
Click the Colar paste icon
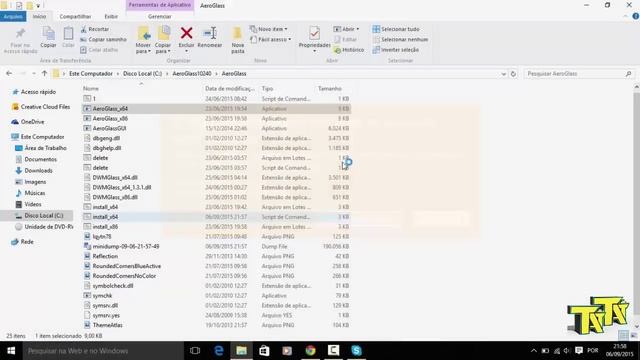click(68, 37)
